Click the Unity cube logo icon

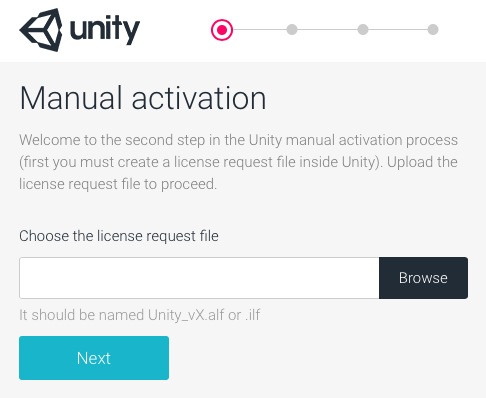click(41, 30)
